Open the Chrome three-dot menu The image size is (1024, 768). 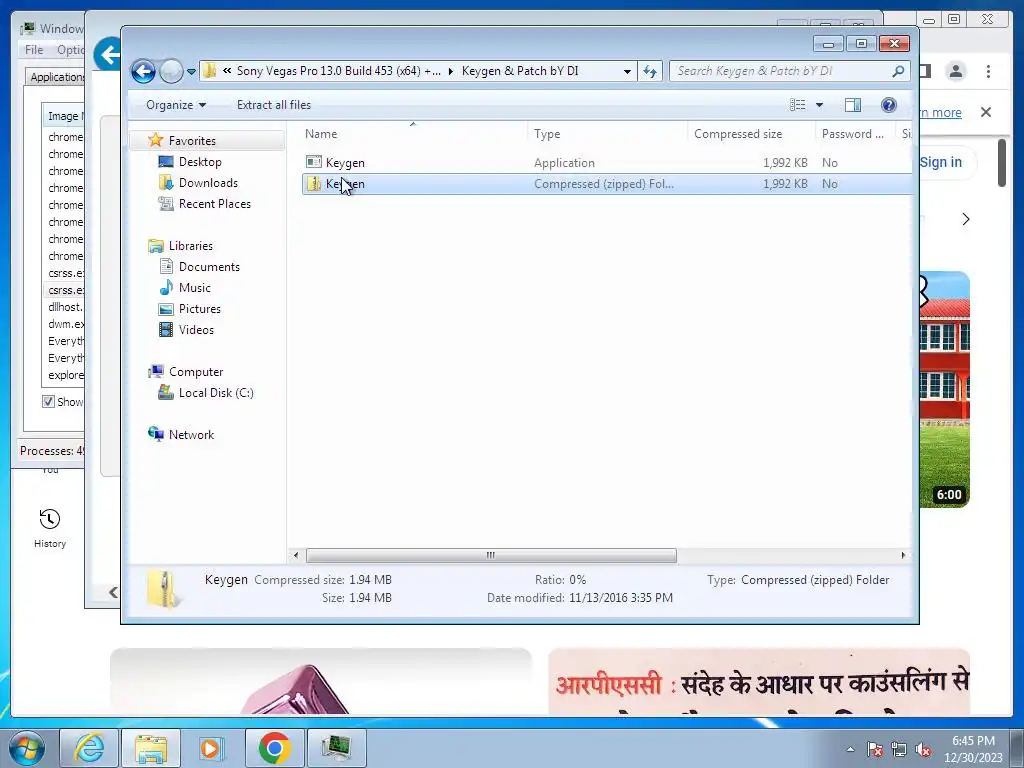[x=988, y=71]
